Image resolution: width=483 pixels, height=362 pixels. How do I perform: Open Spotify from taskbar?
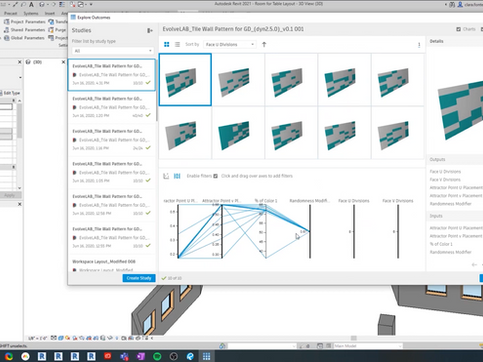pos(157,356)
